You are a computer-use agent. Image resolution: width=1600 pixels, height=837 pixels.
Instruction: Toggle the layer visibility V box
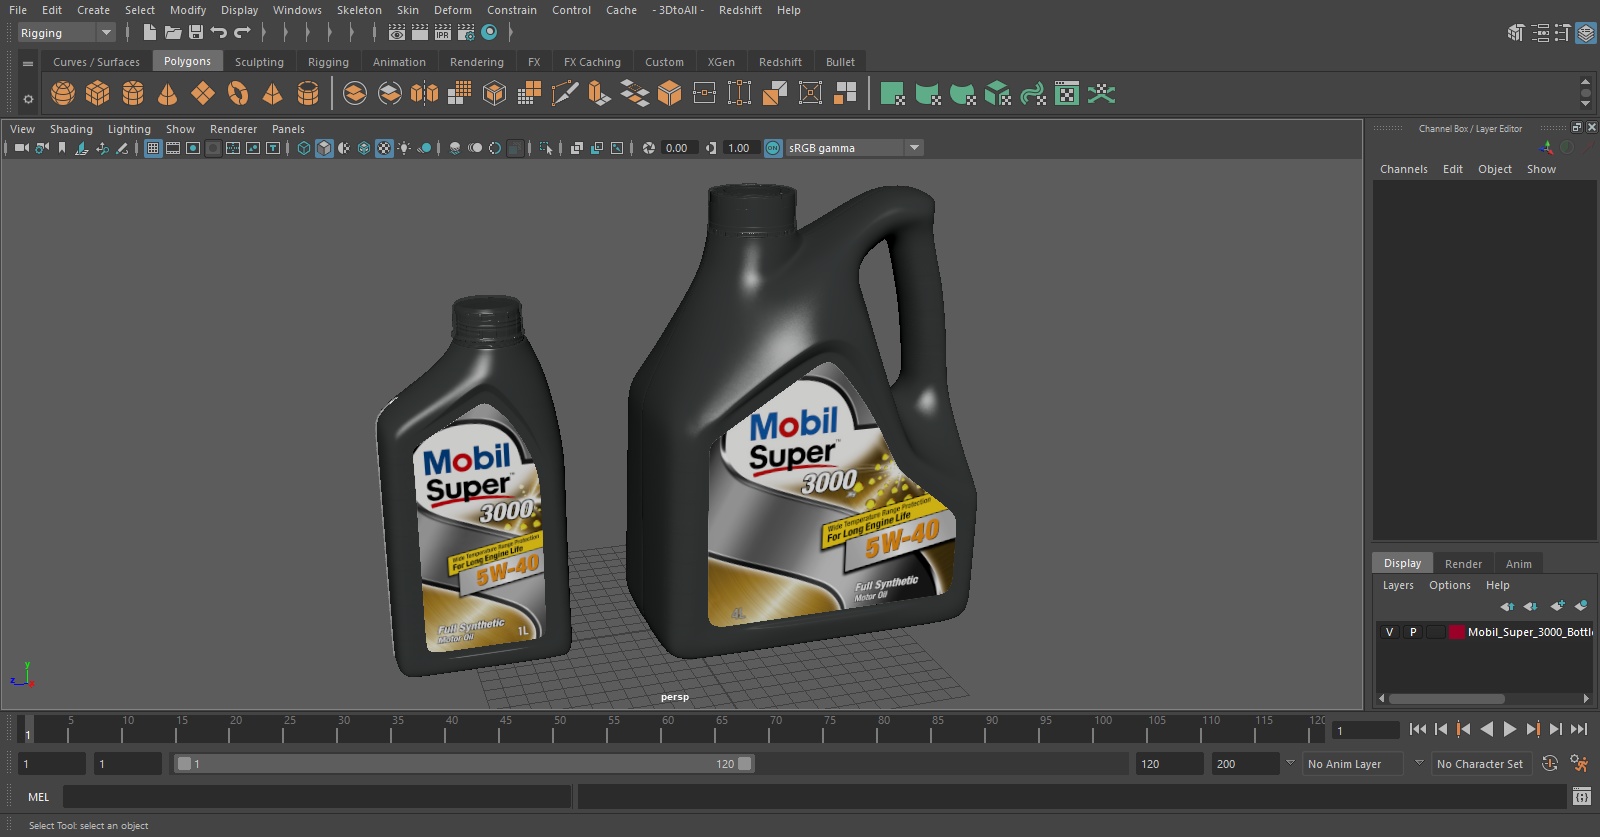click(1389, 632)
